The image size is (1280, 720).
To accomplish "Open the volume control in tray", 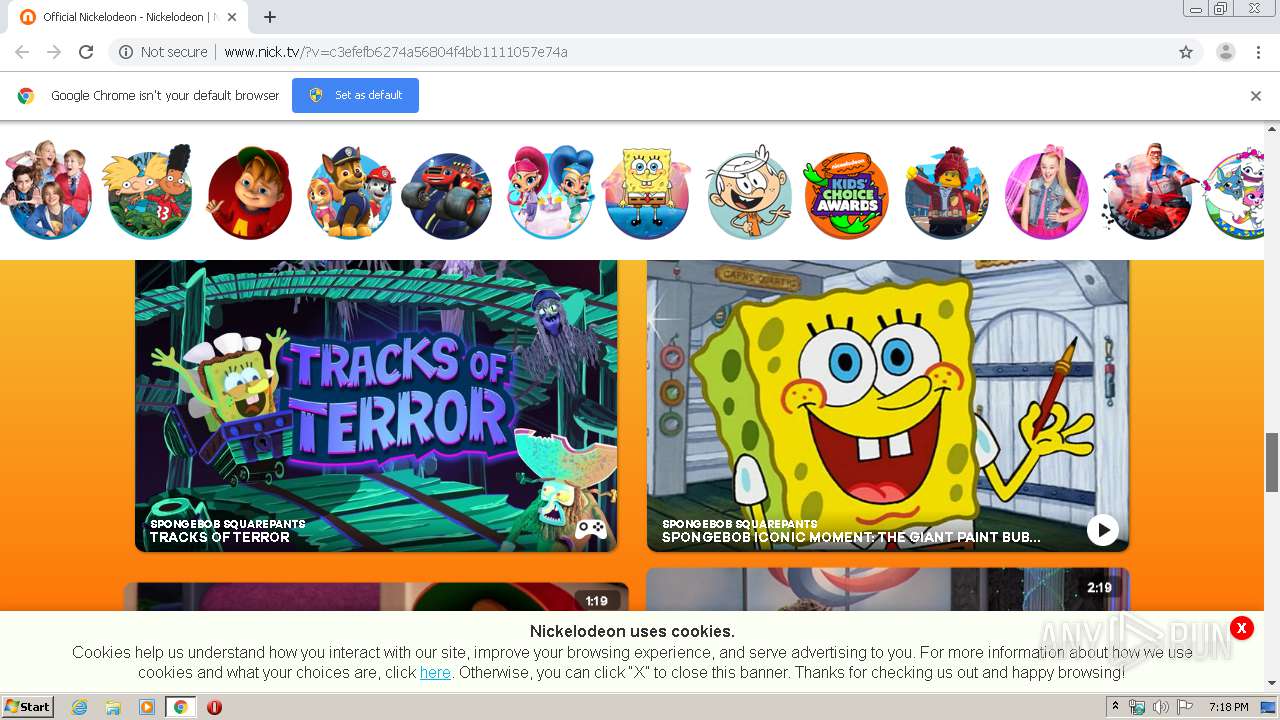I will (x=1161, y=707).
